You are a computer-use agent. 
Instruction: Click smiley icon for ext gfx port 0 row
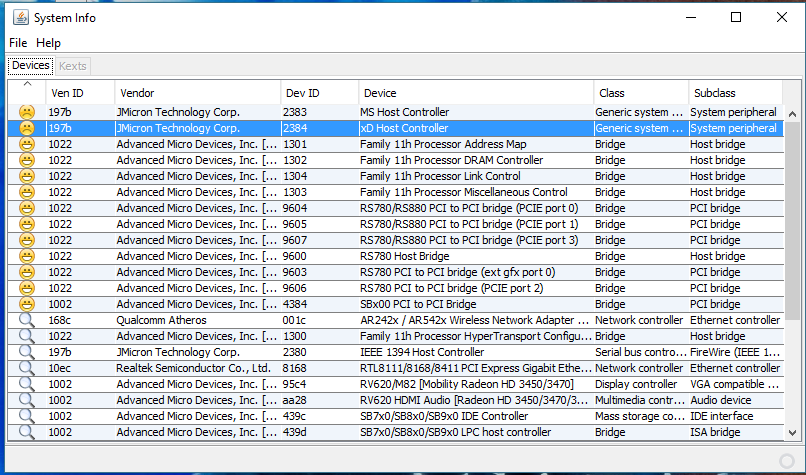tap(27, 271)
